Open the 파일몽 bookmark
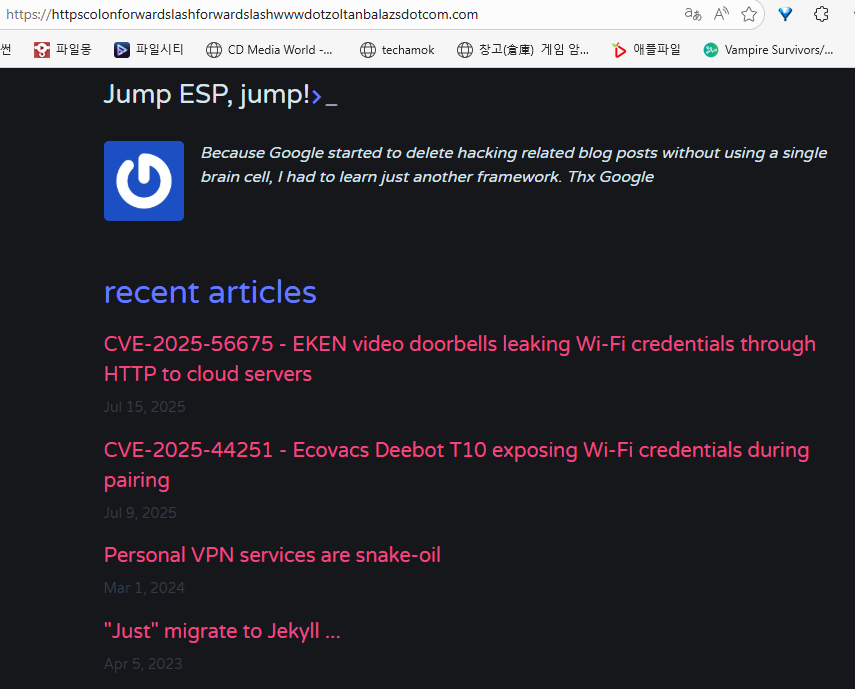855x689 pixels. pyautogui.click(x=62, y=49)
